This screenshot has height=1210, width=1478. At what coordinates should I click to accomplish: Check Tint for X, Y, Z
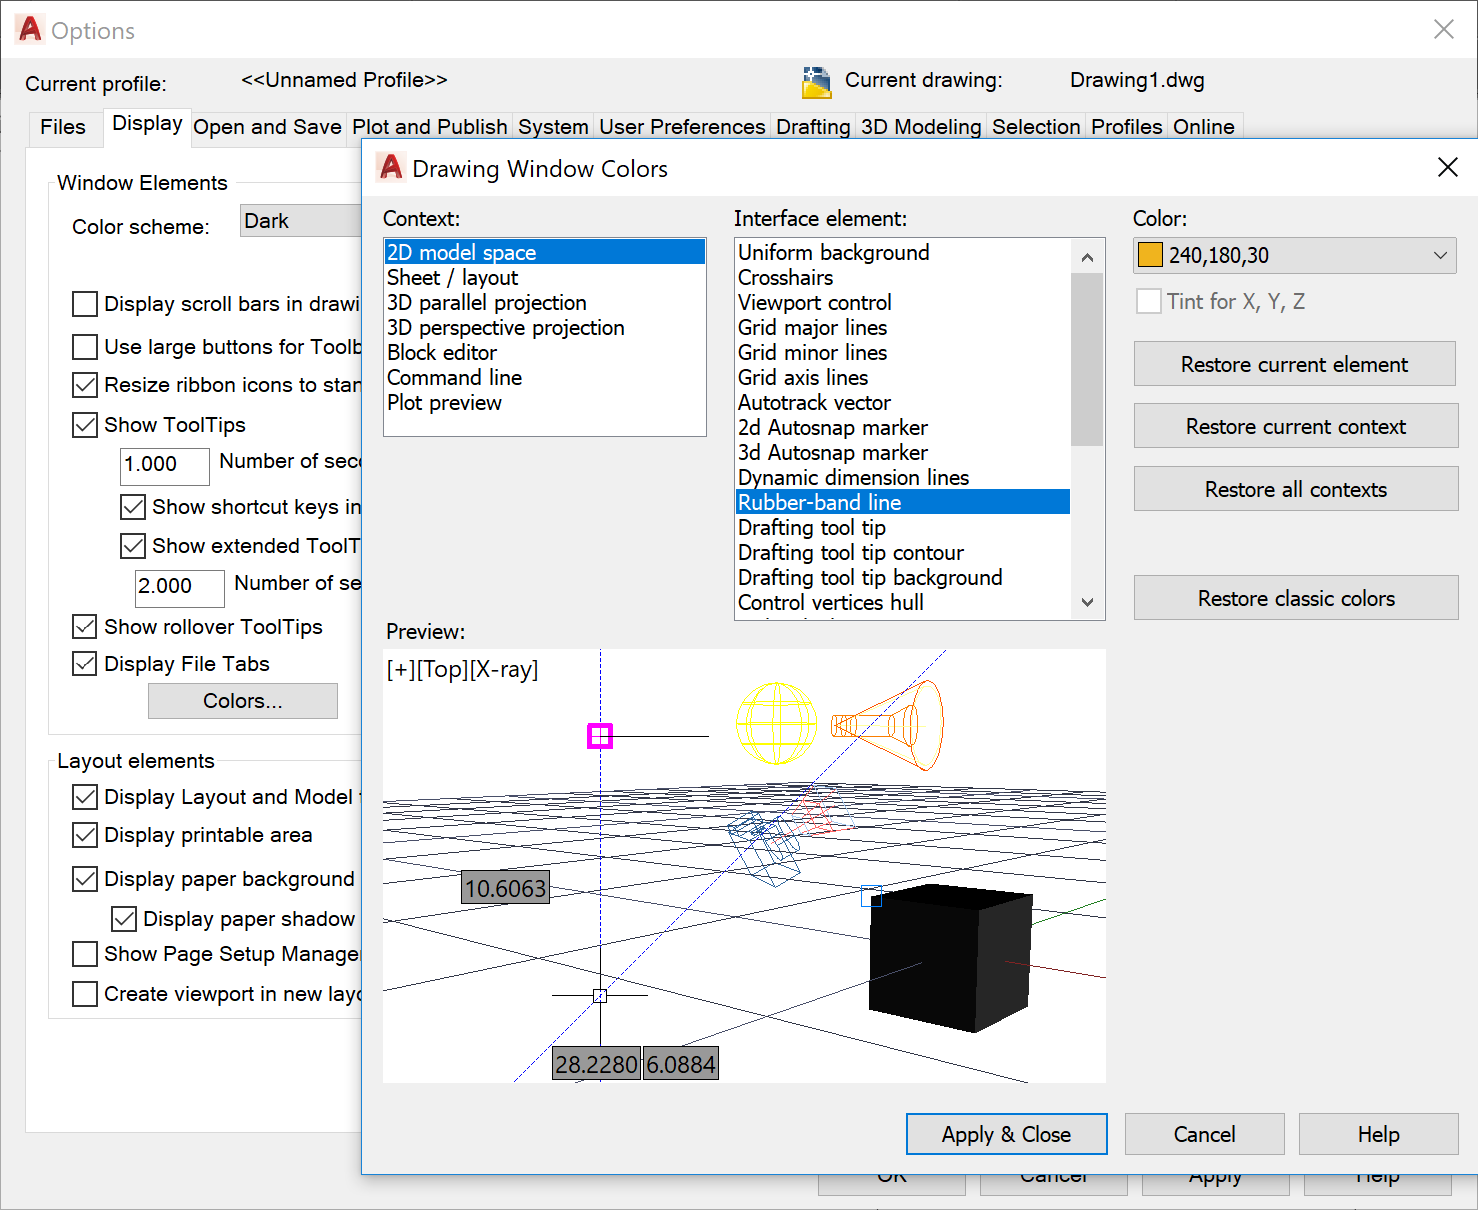coord(1149,301)
